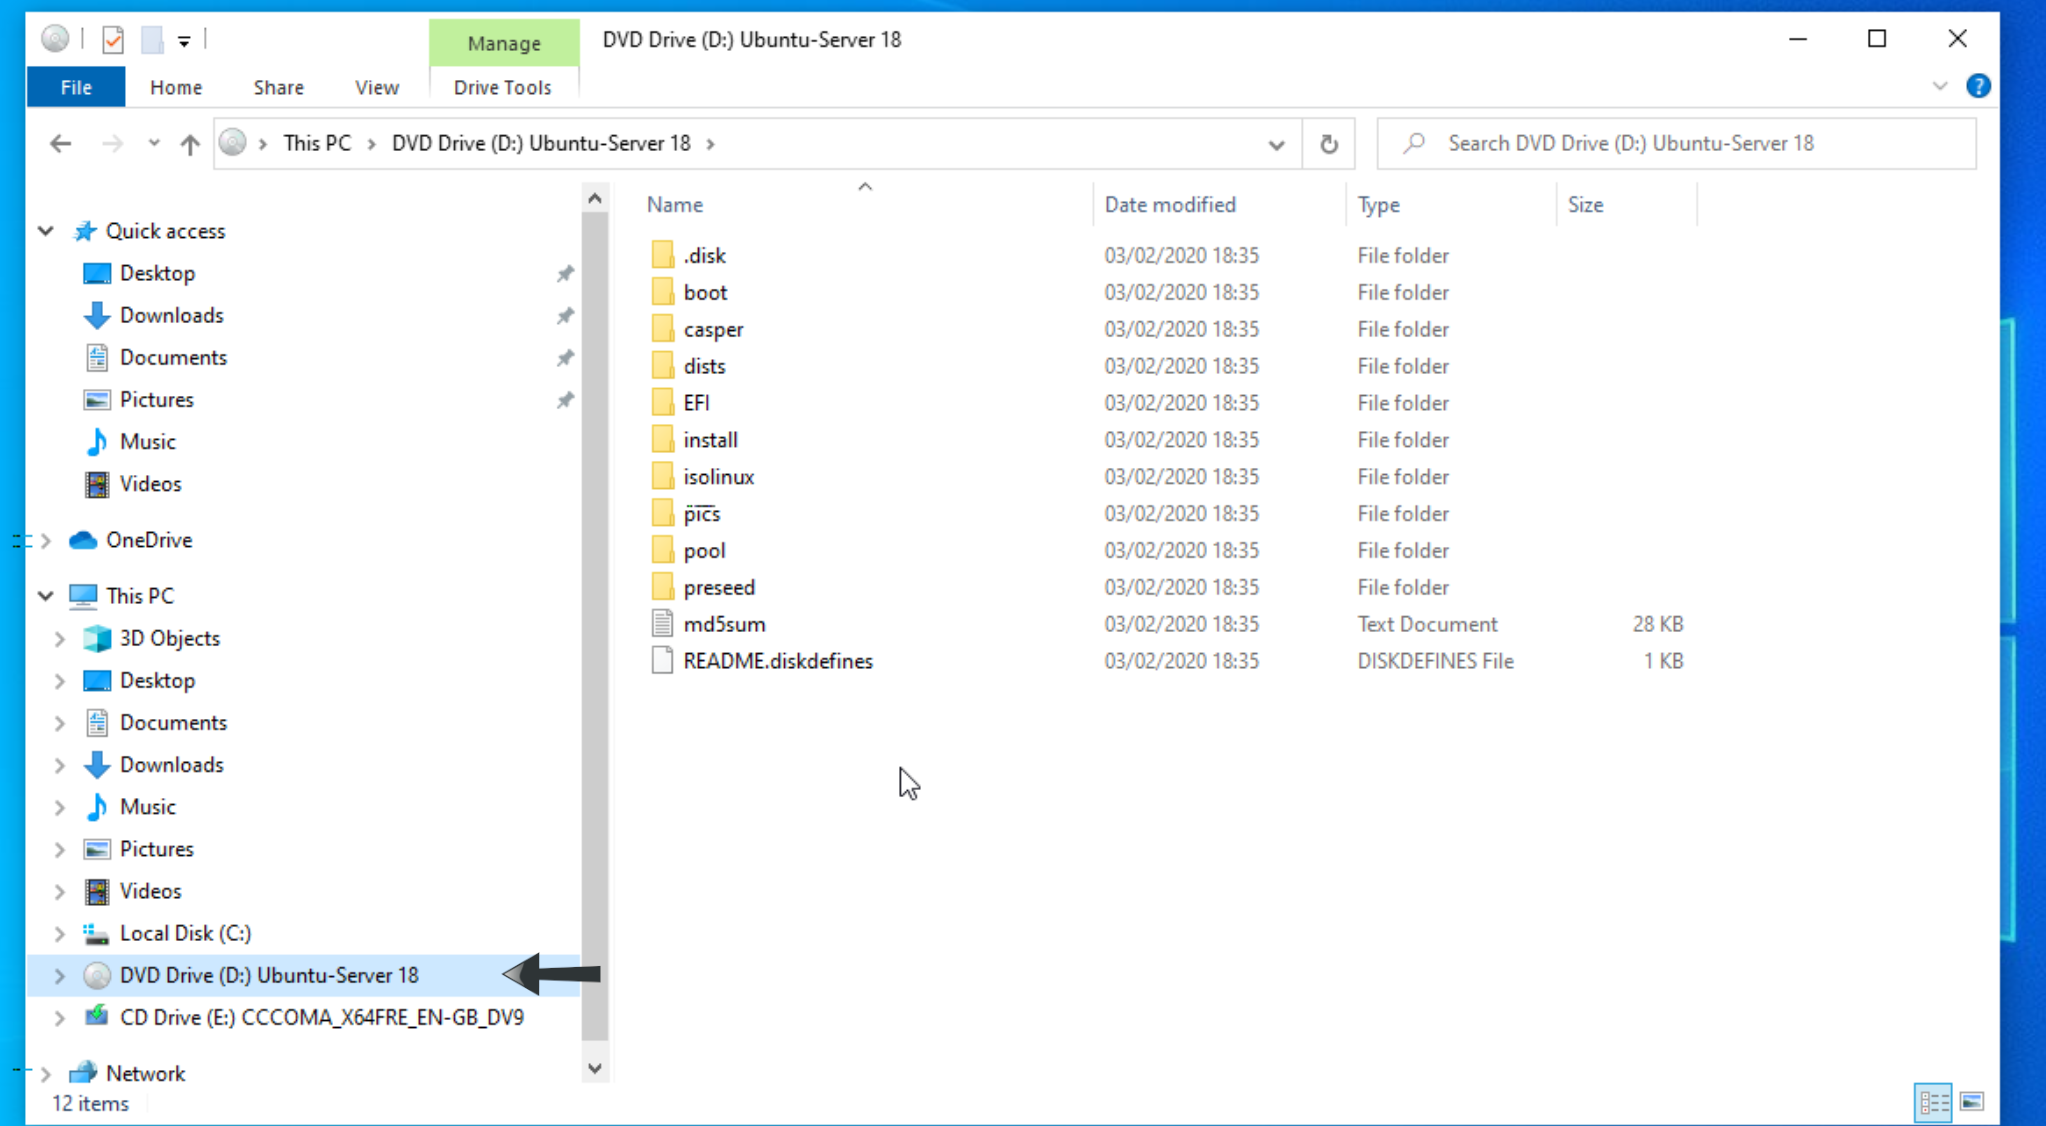Select the md5sum text document

pyautogui.click(x=724, y=624)
